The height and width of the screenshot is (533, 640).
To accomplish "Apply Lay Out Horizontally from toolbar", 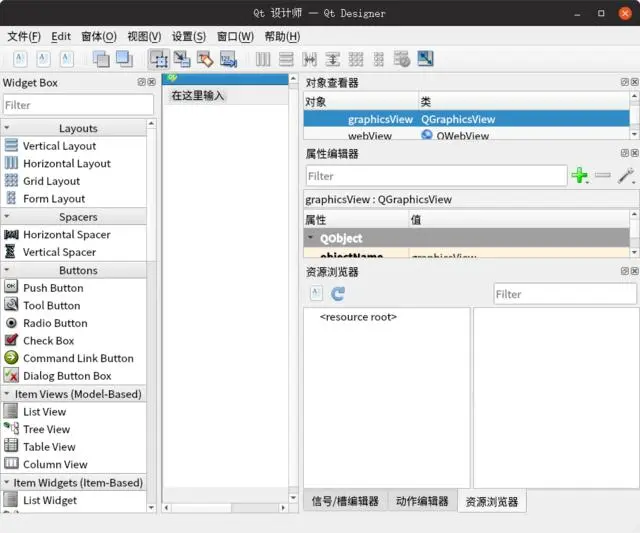I will 263,59.
